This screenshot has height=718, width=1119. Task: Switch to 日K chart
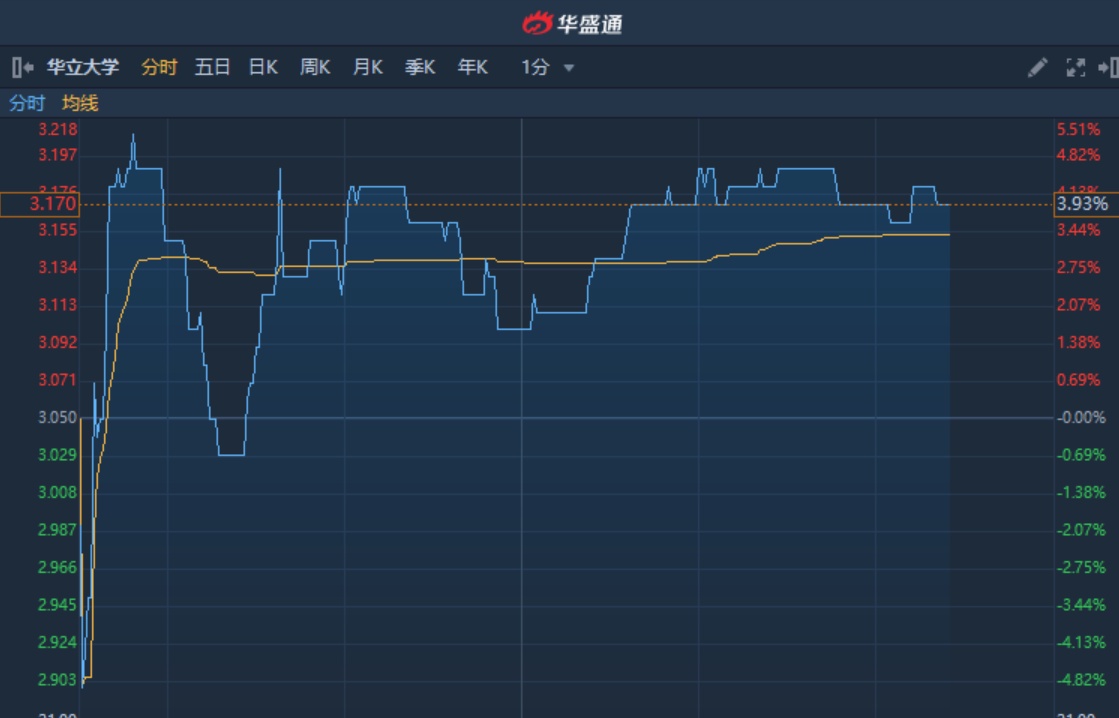click(x=263, y=67)
